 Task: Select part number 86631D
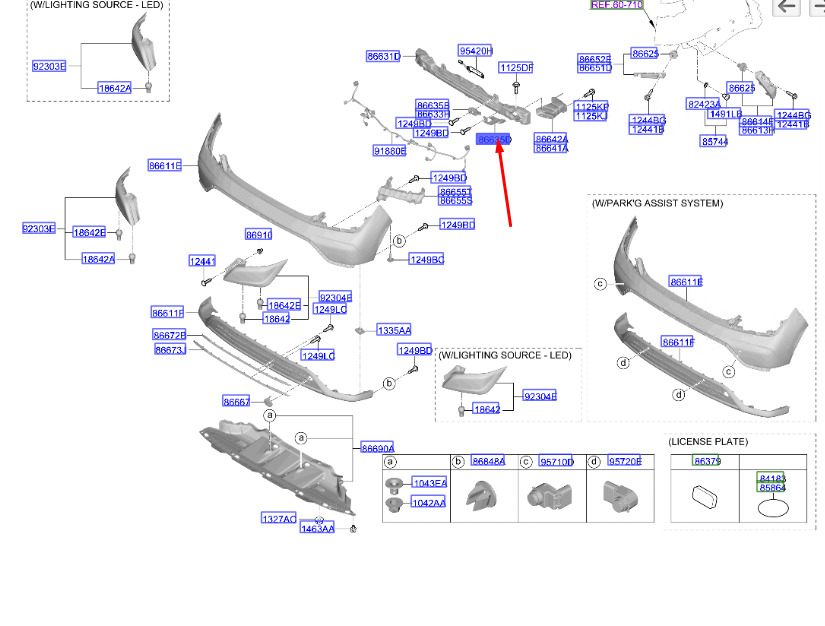click(382, 57)
